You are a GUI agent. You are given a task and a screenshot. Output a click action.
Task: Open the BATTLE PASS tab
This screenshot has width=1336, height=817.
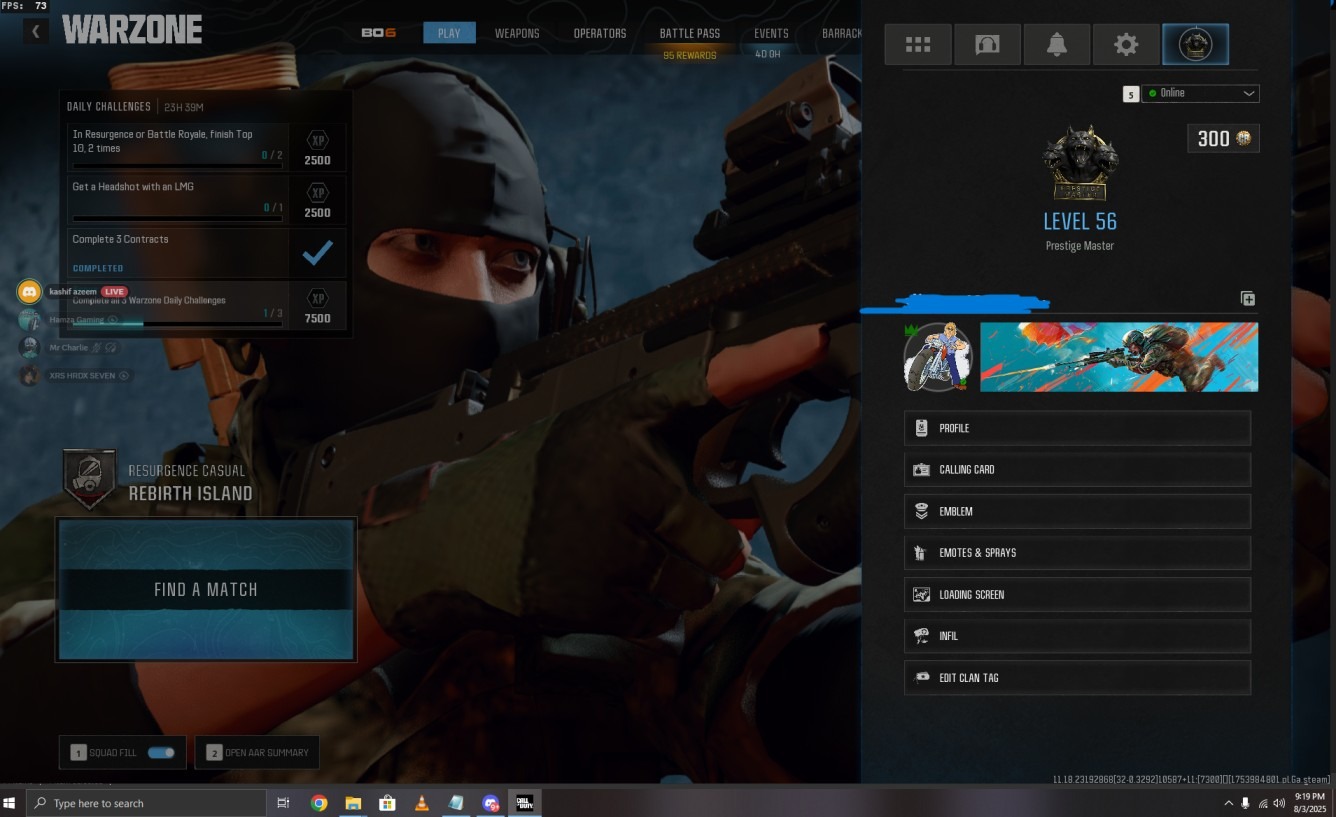pos(690,33)
